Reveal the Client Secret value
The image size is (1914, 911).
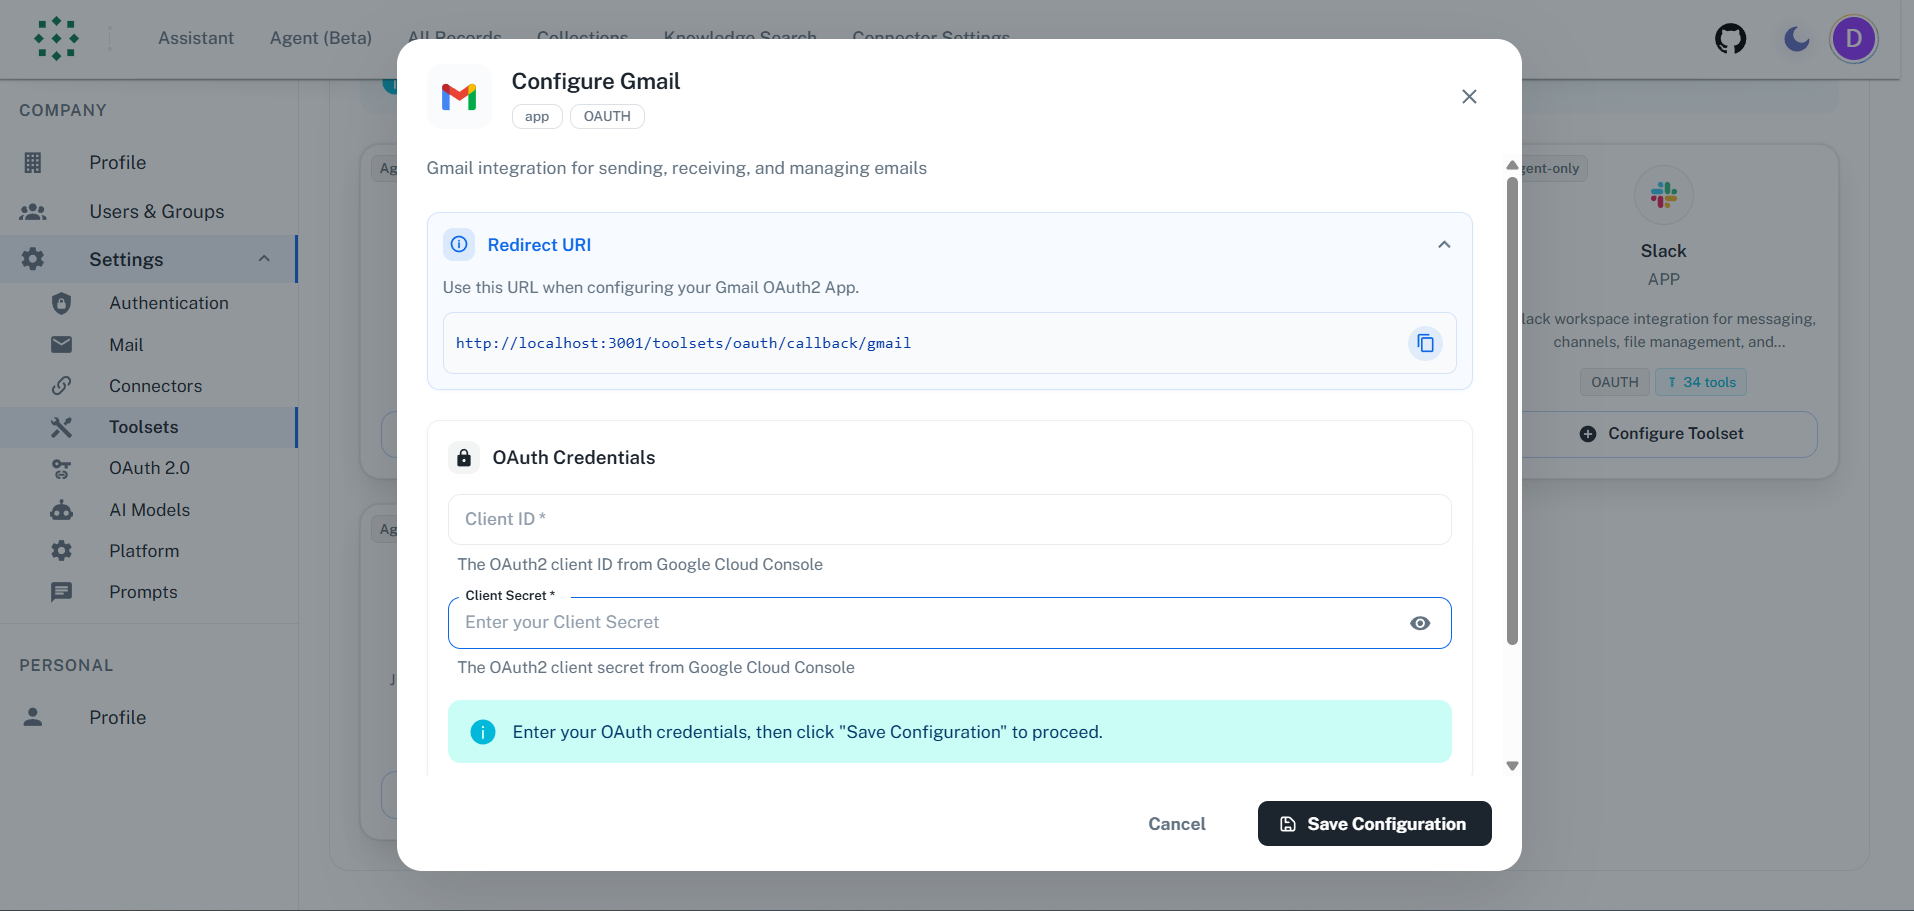pyautogui.click(x=1419, y=622)
